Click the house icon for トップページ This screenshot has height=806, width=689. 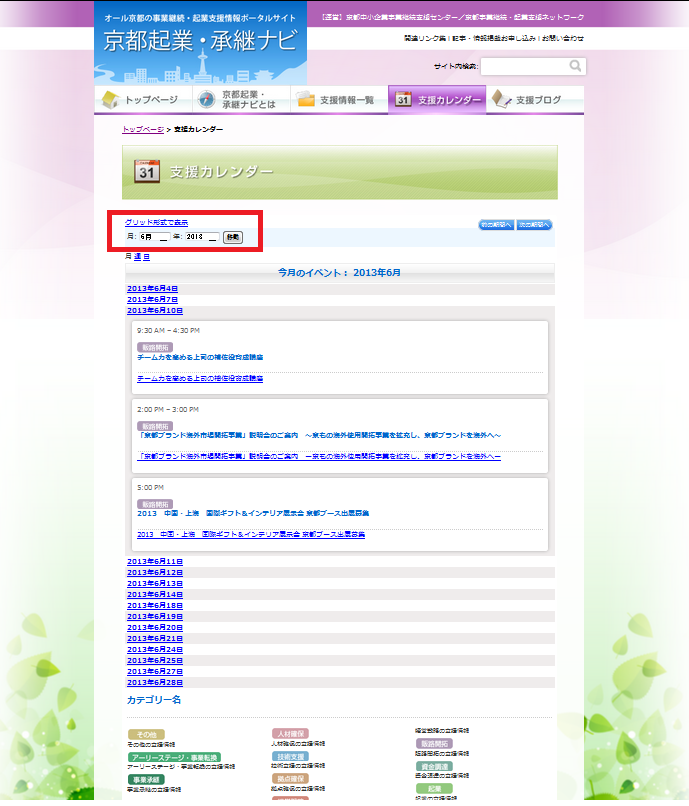point(110,99)
